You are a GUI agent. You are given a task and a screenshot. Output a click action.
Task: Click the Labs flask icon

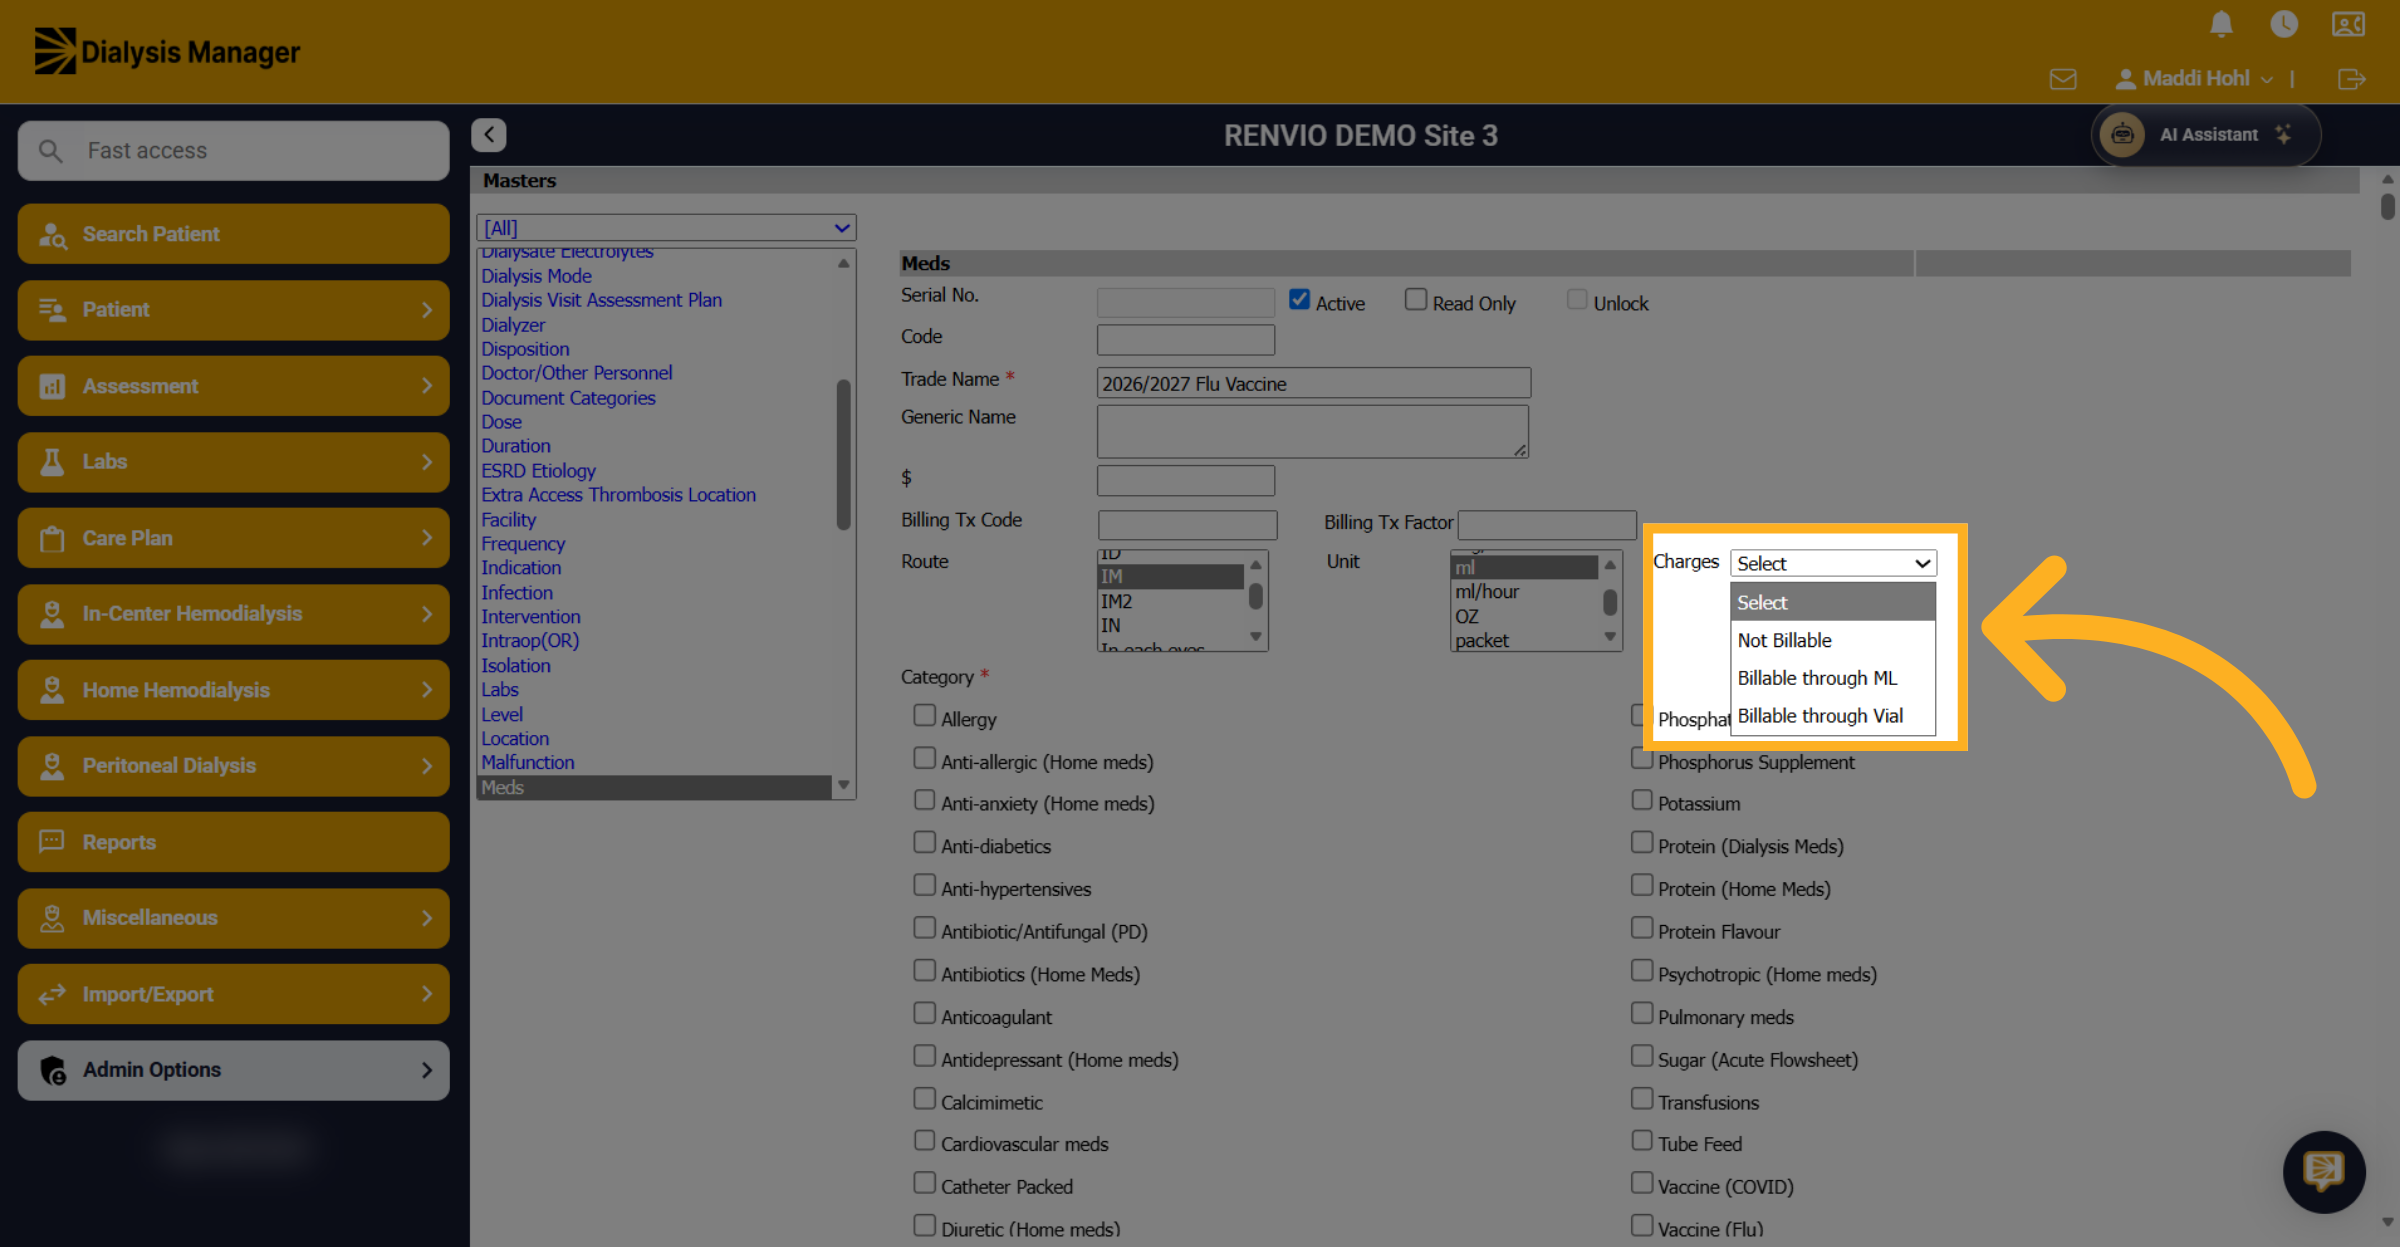(52, 462)
